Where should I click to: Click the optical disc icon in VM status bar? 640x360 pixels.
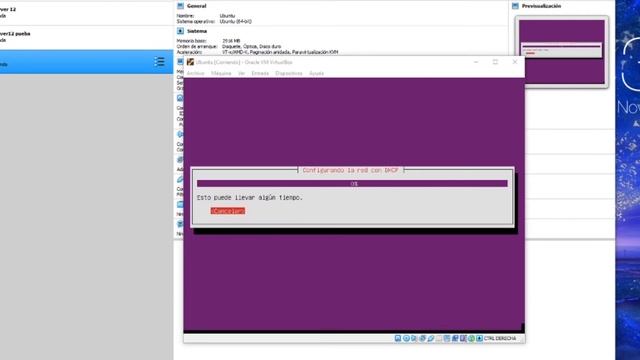407,338
